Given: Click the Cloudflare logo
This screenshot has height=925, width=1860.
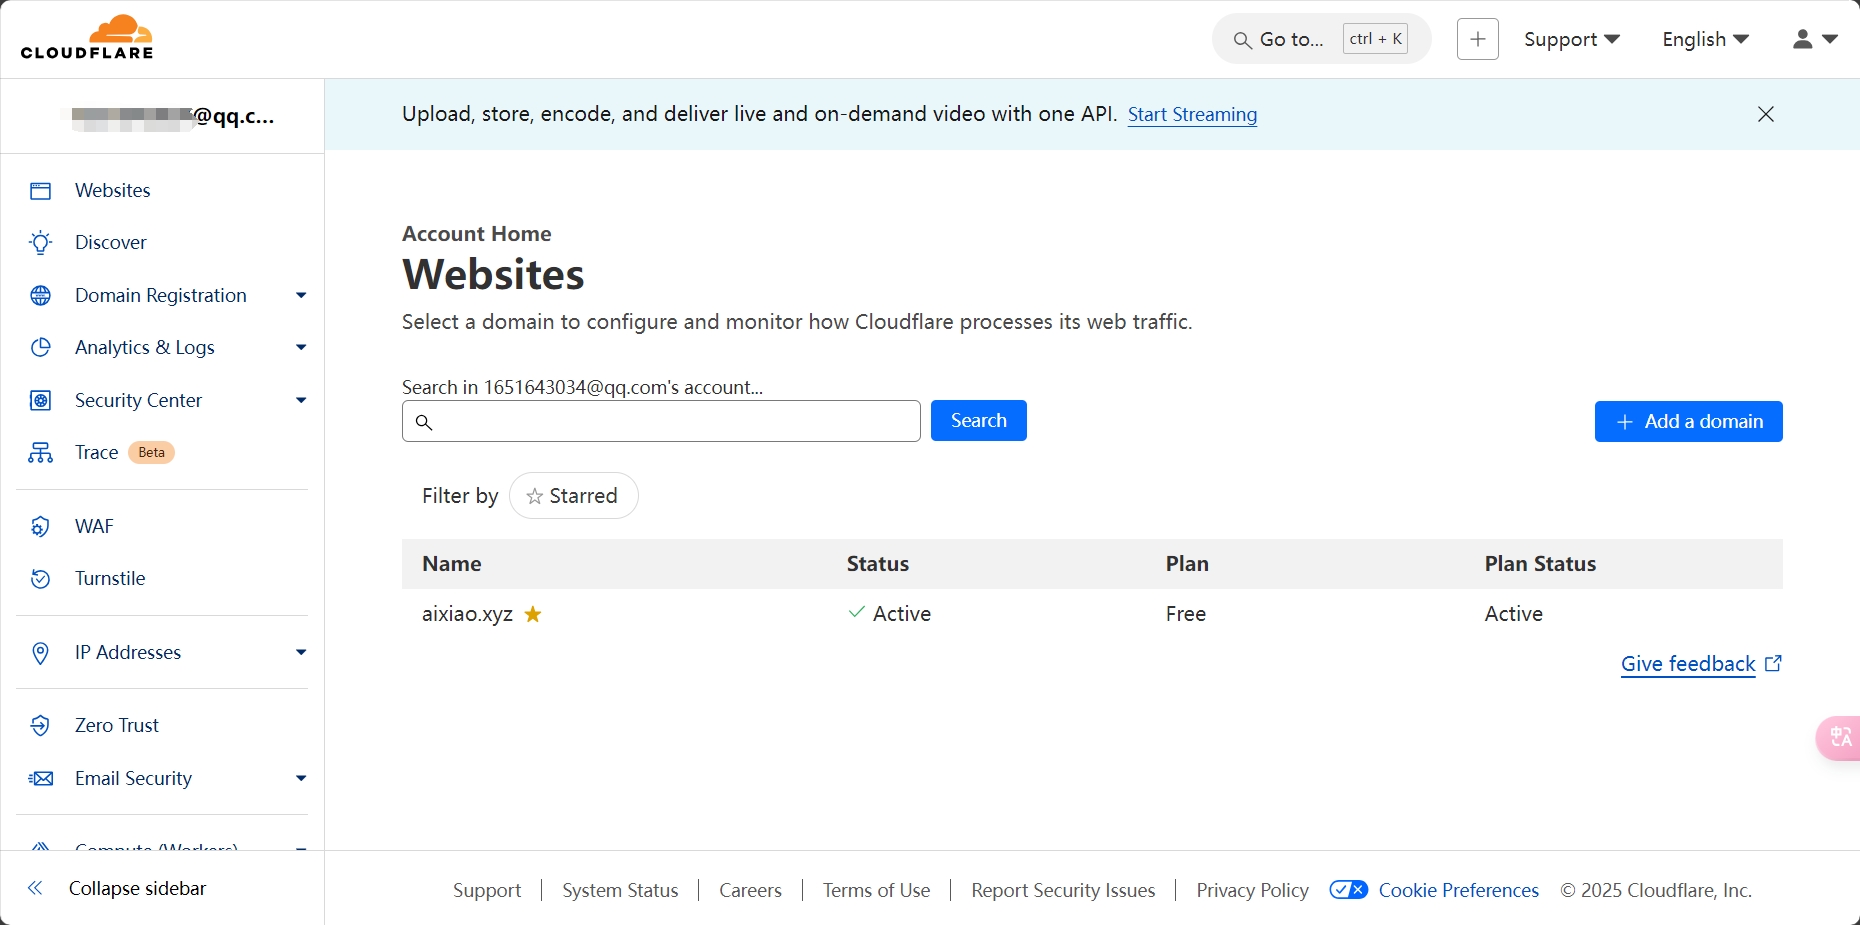Looking at the screenshot, I should tap(87, 38).
